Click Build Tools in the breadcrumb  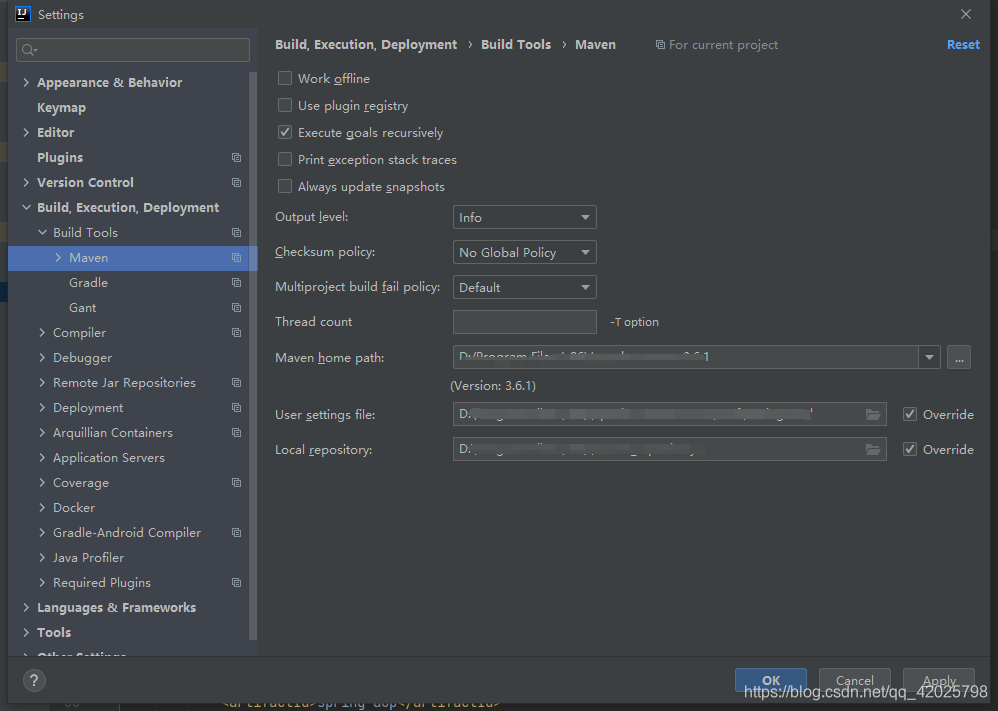pos(516,45)
